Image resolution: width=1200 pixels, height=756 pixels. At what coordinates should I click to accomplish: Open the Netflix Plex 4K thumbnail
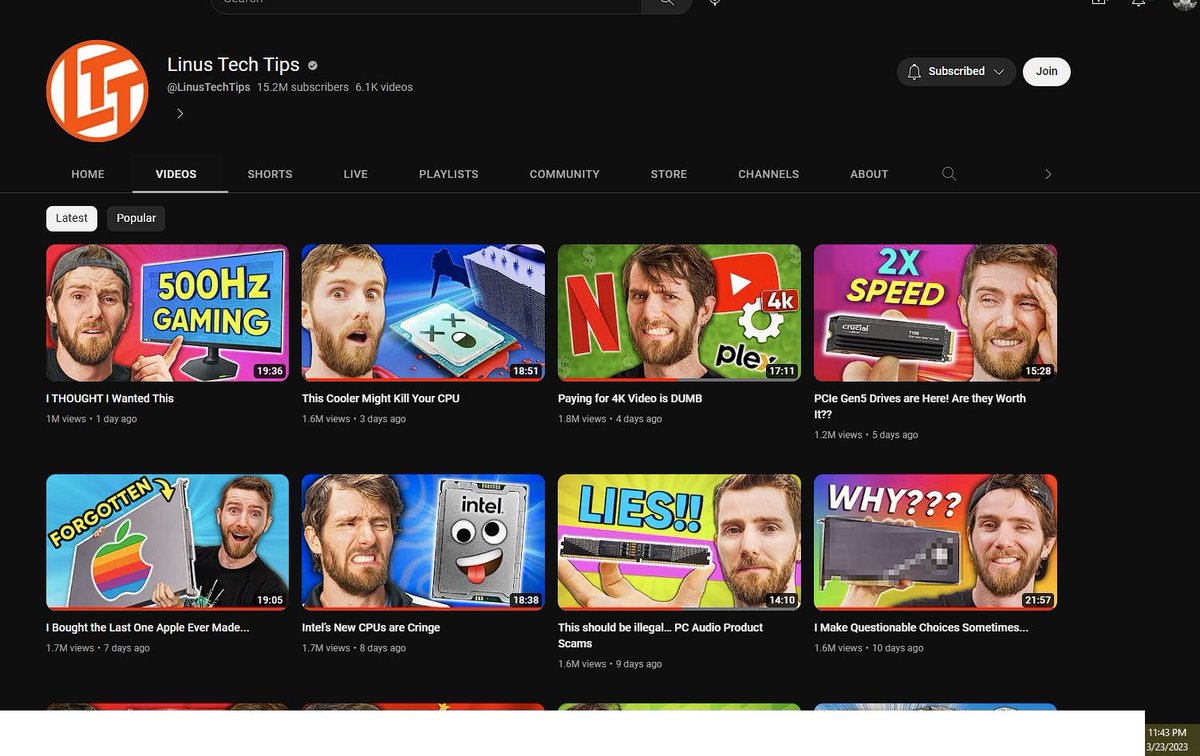[x=679, y=313]
